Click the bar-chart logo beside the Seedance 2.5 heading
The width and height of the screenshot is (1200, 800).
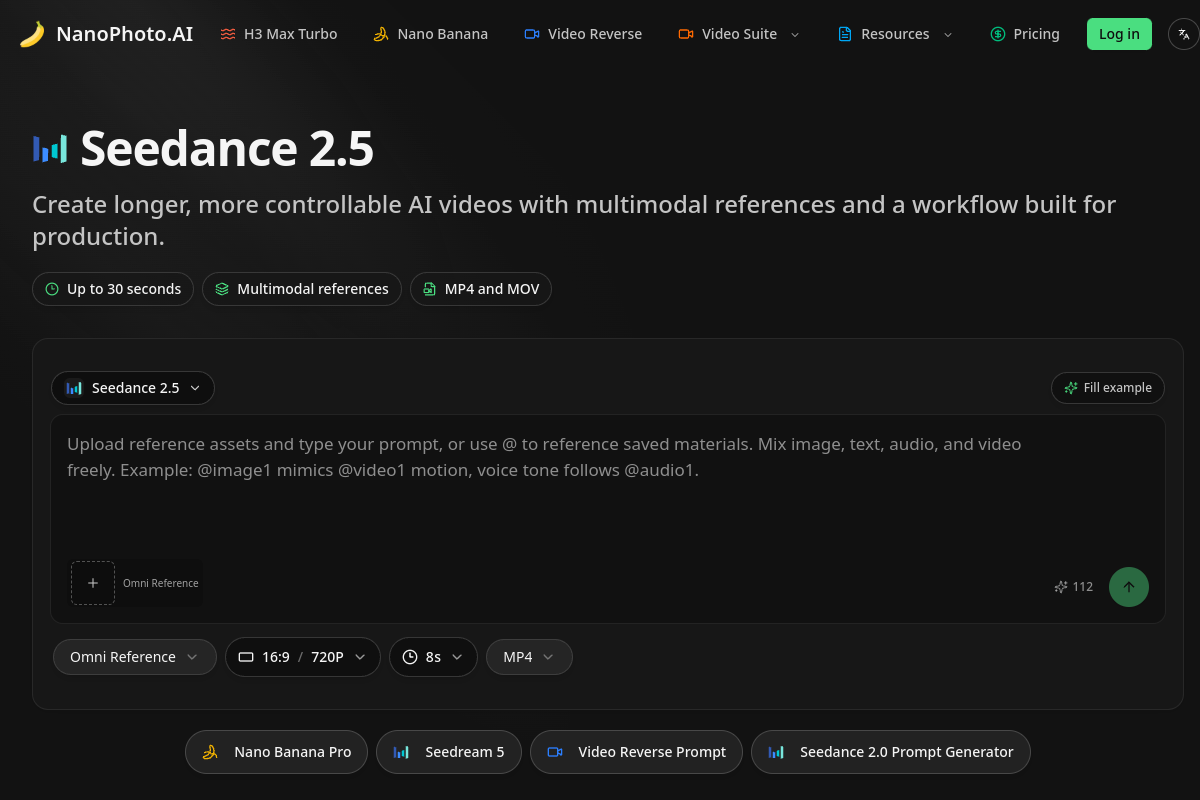click(50, 149)
